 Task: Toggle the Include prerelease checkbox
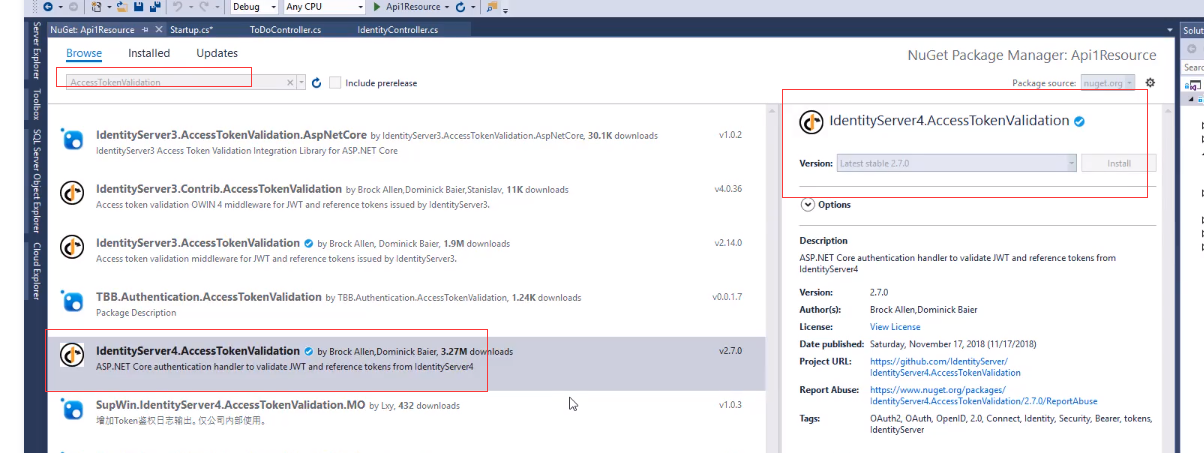(335, 83)
